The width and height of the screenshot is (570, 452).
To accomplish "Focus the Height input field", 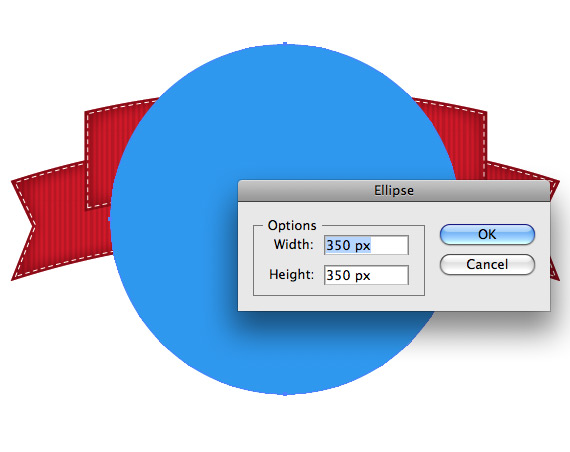I will [x=366, y=275].
